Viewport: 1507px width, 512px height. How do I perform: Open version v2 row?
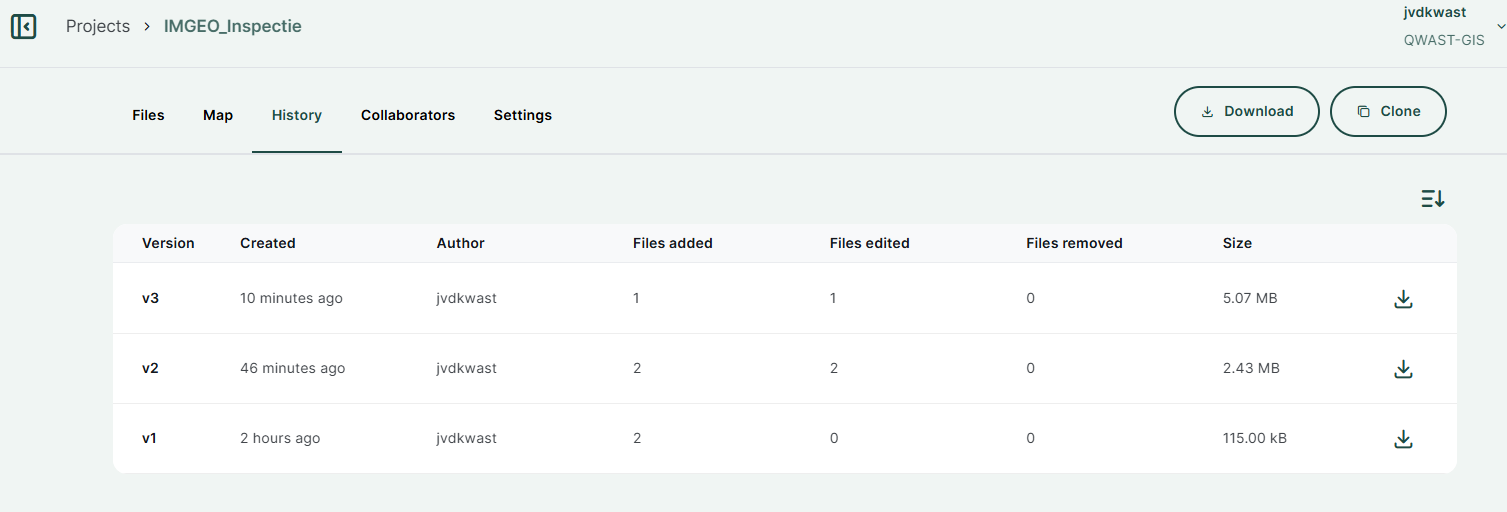(150, 368)
